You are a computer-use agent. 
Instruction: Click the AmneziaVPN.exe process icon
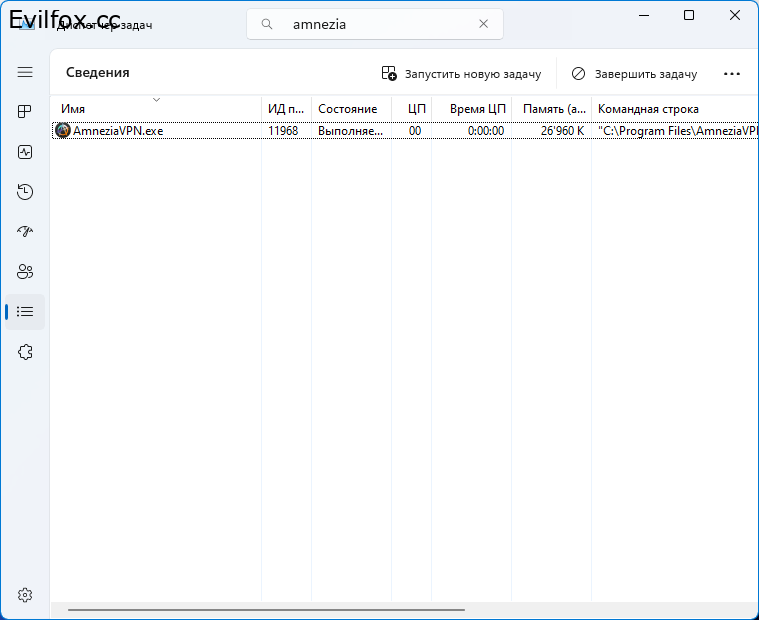(x=63, y=131)
